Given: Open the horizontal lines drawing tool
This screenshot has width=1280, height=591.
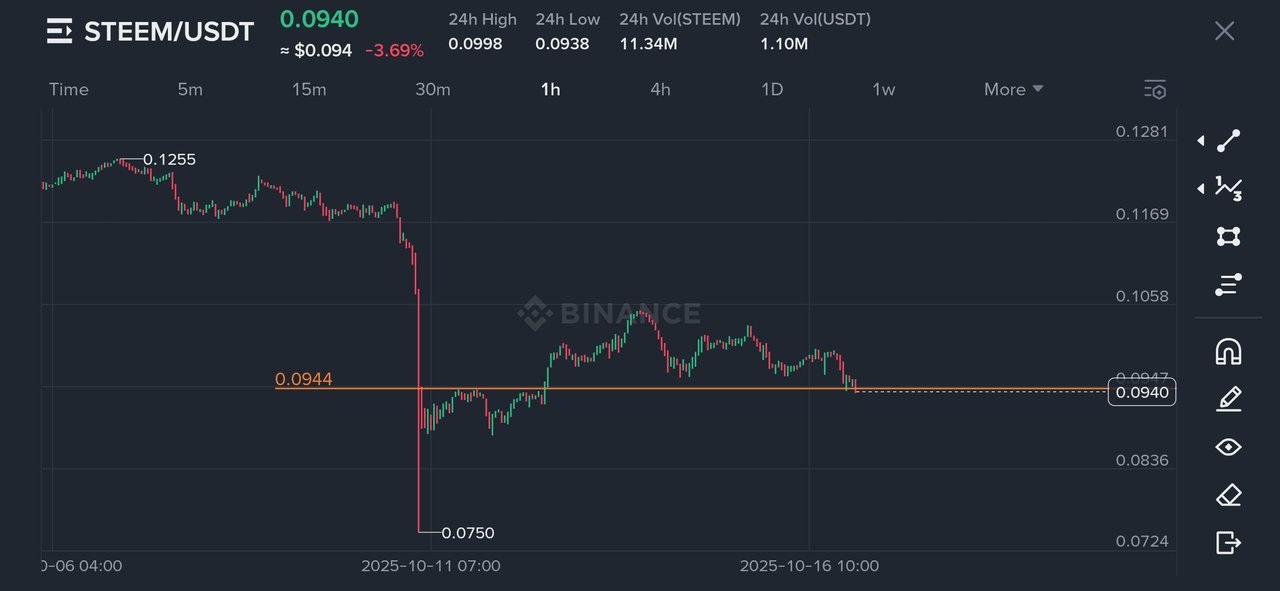Looking at the screenshot, I should tap(1229, 285).
